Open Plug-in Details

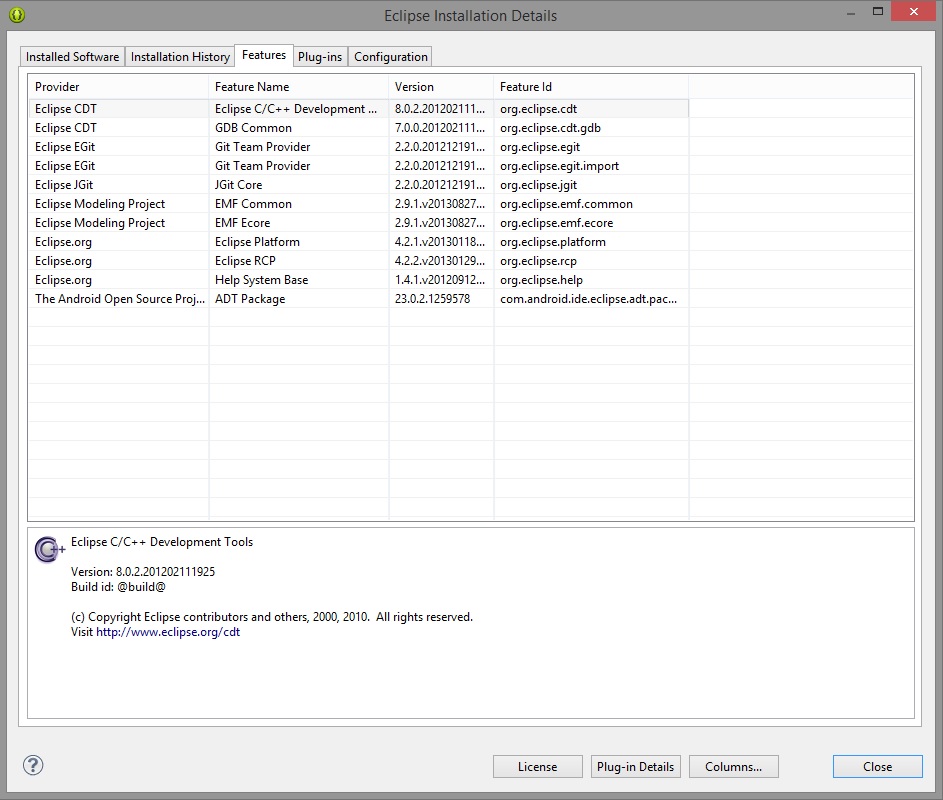click(x=636, y=766)
